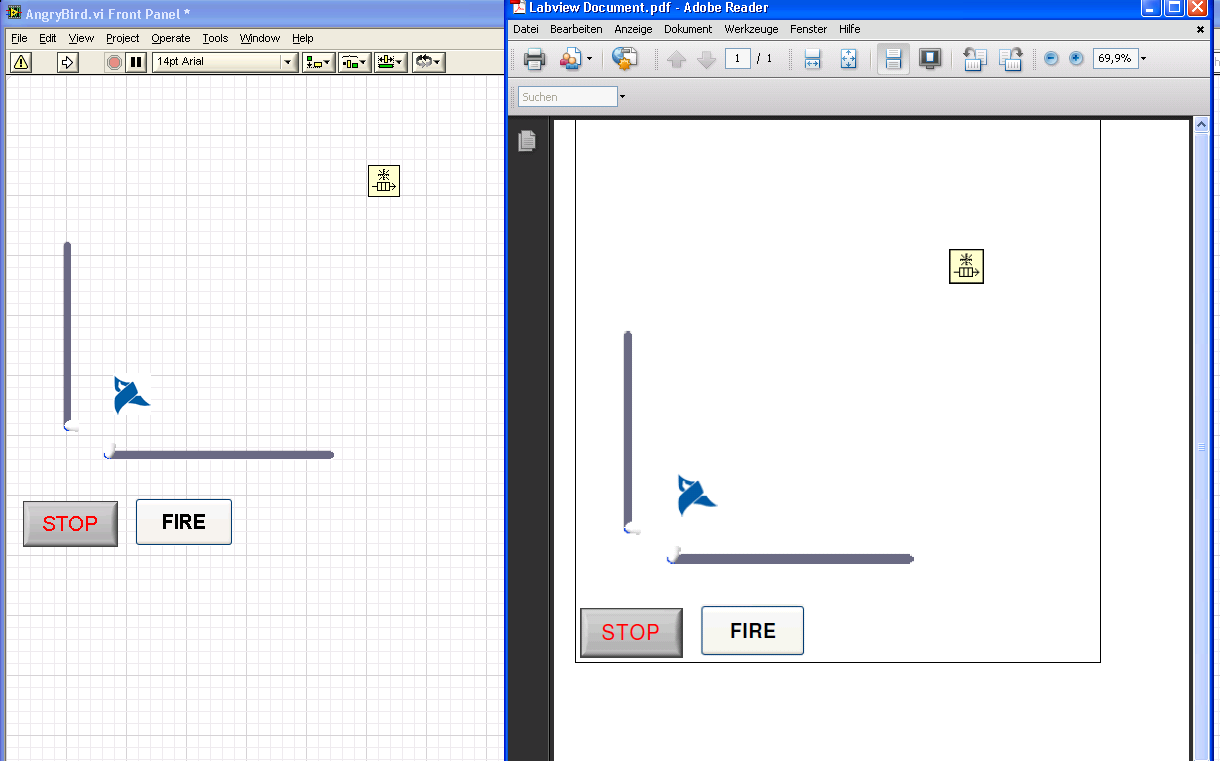Click the page number field showing 1
Screen dimensions: 1220x761
pyautogui.click(x=738, y=59)
